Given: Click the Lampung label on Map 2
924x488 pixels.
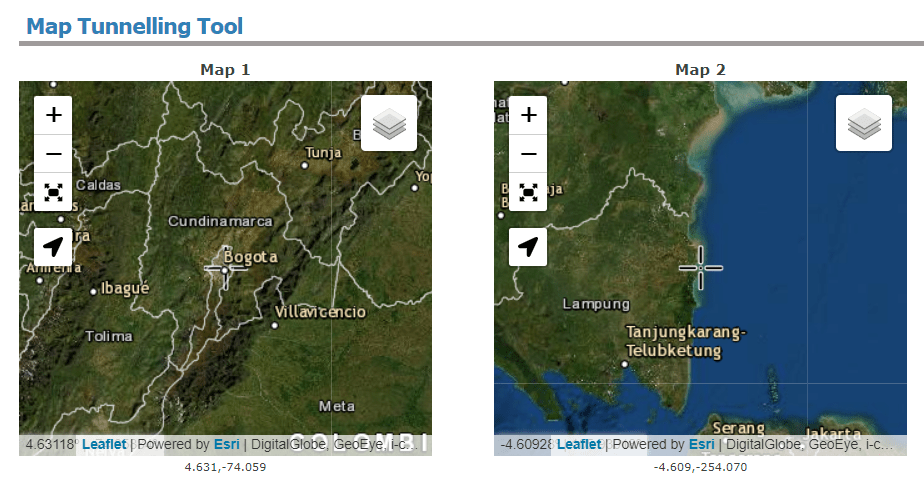Looking at the screenshot, I should (x=596, y=303).
